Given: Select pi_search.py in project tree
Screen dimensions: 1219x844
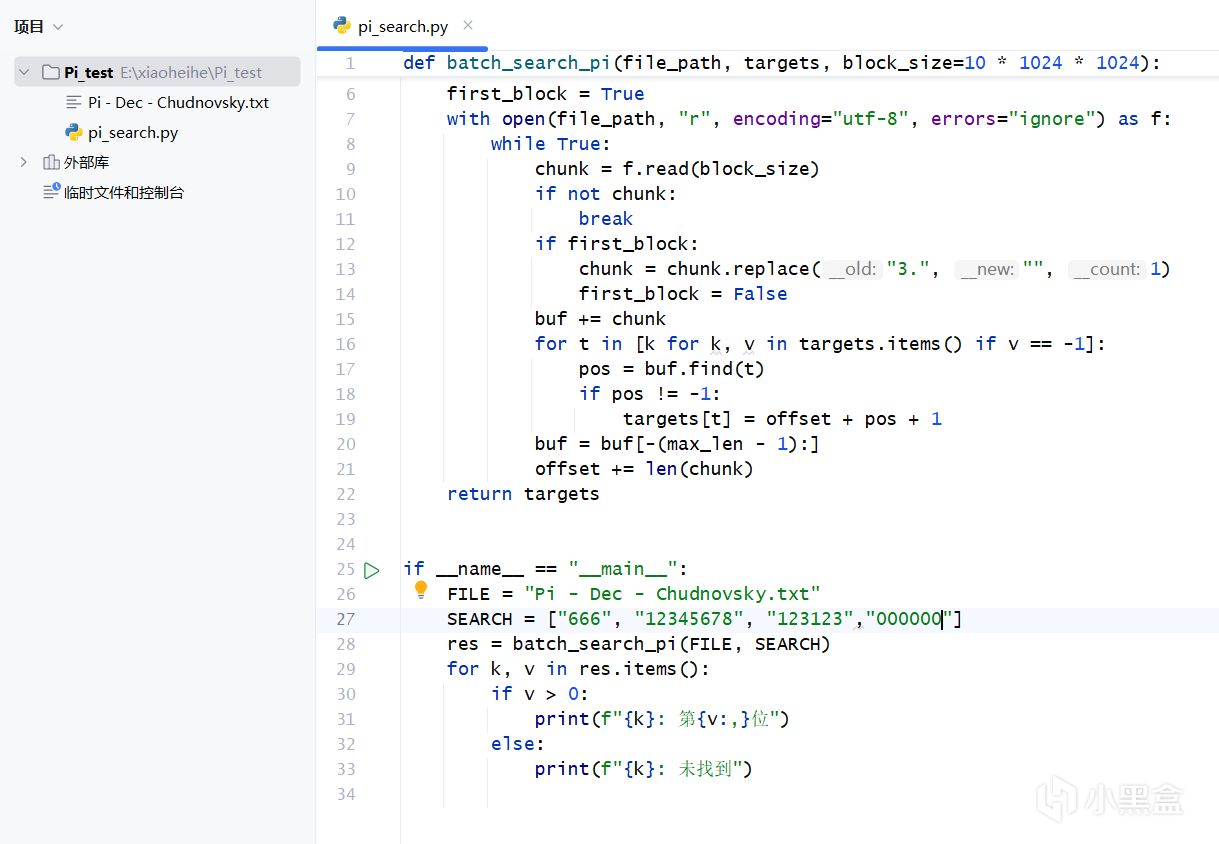Looking at the screenshot, I should pyautogui.click(x=133, y=132).
